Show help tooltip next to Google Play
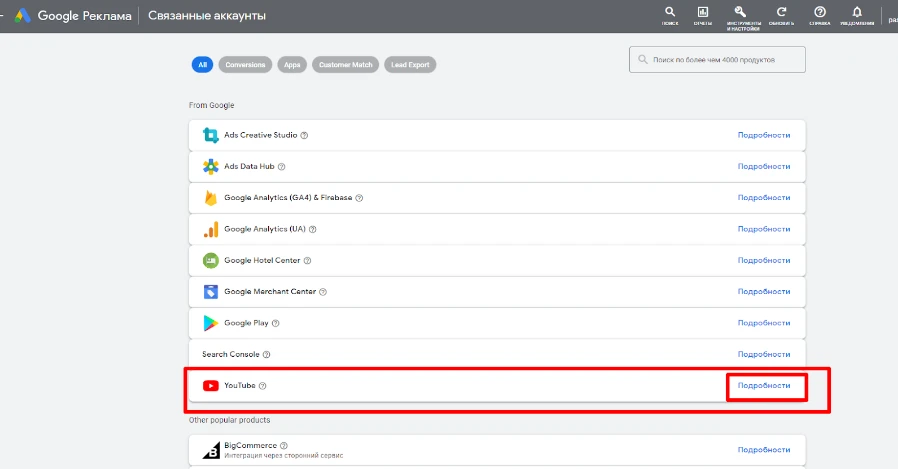This screenshot has height=469, width=898. (x=275, y=323)
